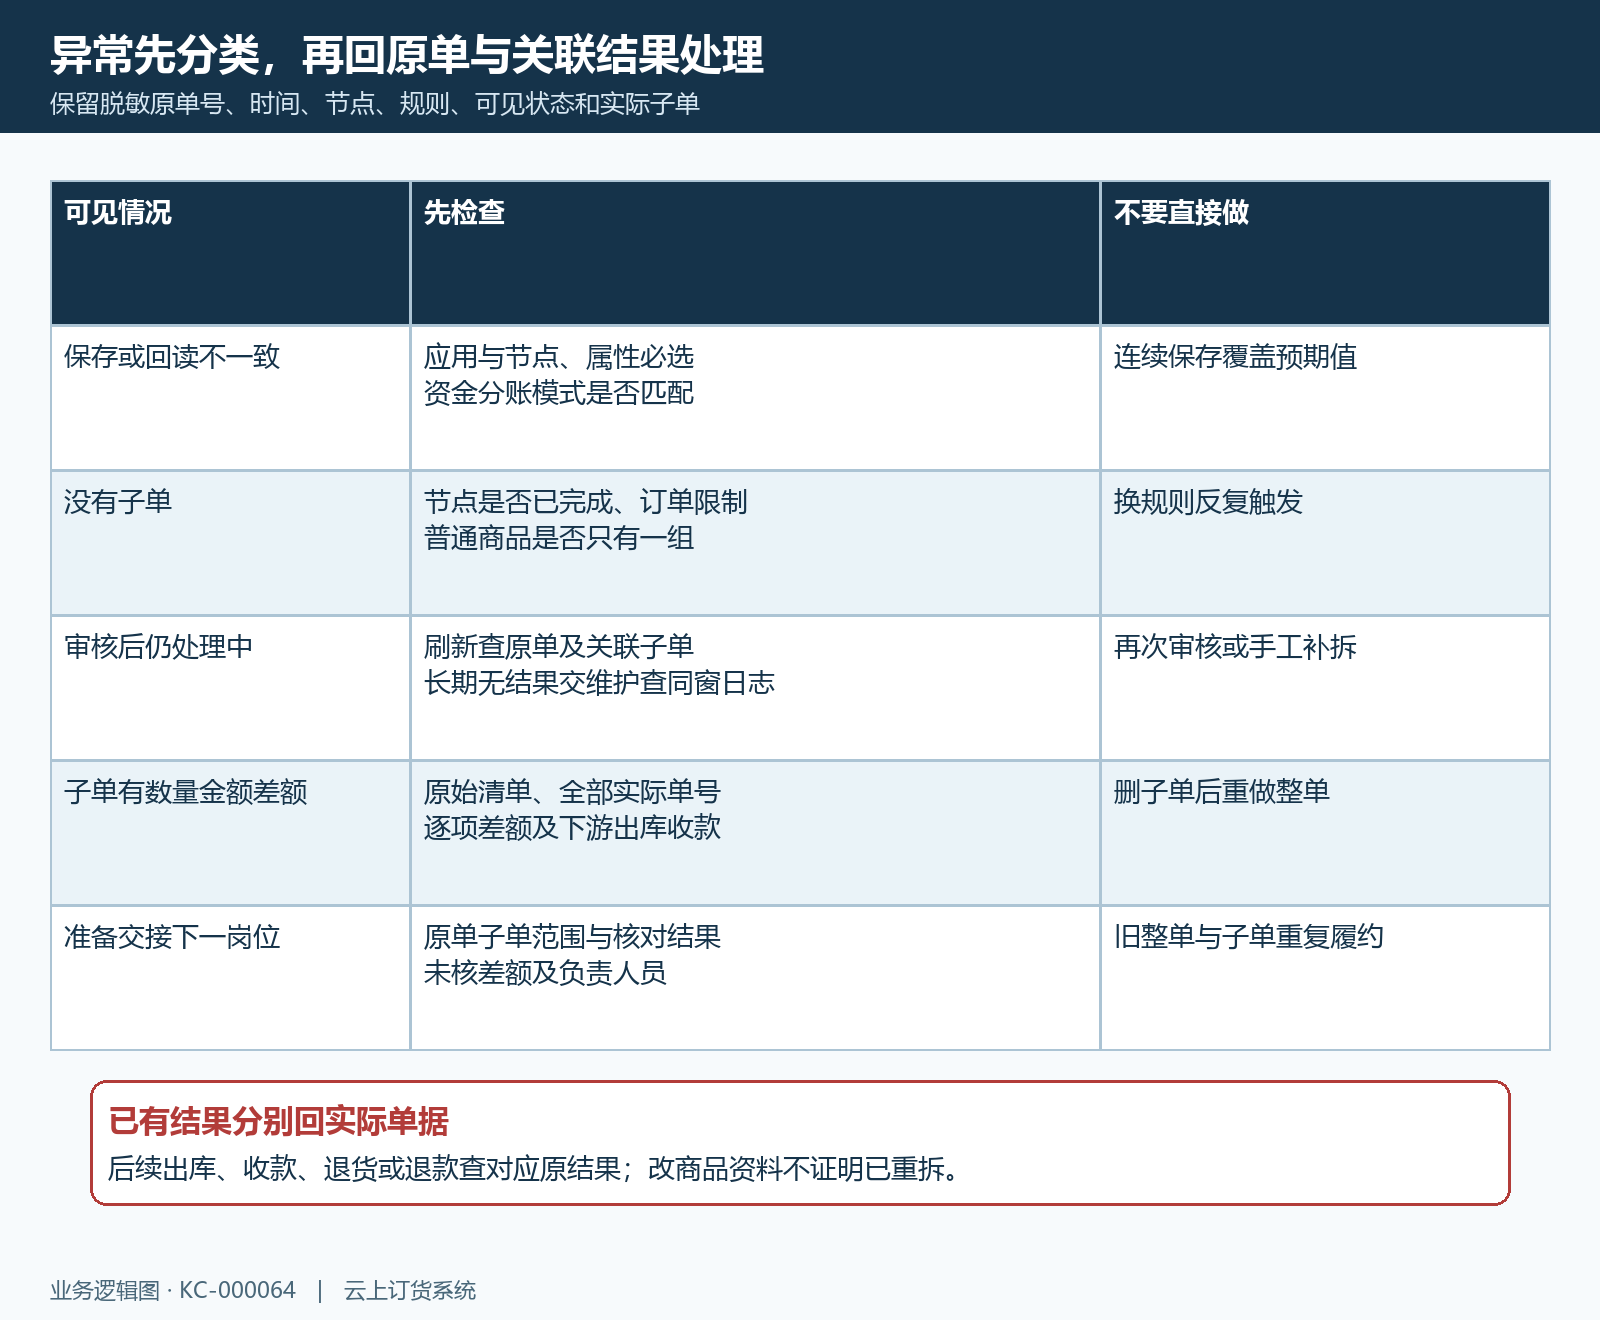This screenshot has width=1600, height=1320.
Task: Click the text "应用与节点、属性必选"
Action: click(559, 357)
